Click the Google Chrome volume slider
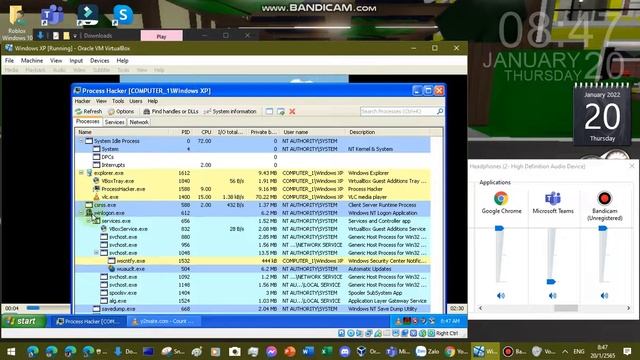This screenshot has height=360, width=640. coord(500,228)
